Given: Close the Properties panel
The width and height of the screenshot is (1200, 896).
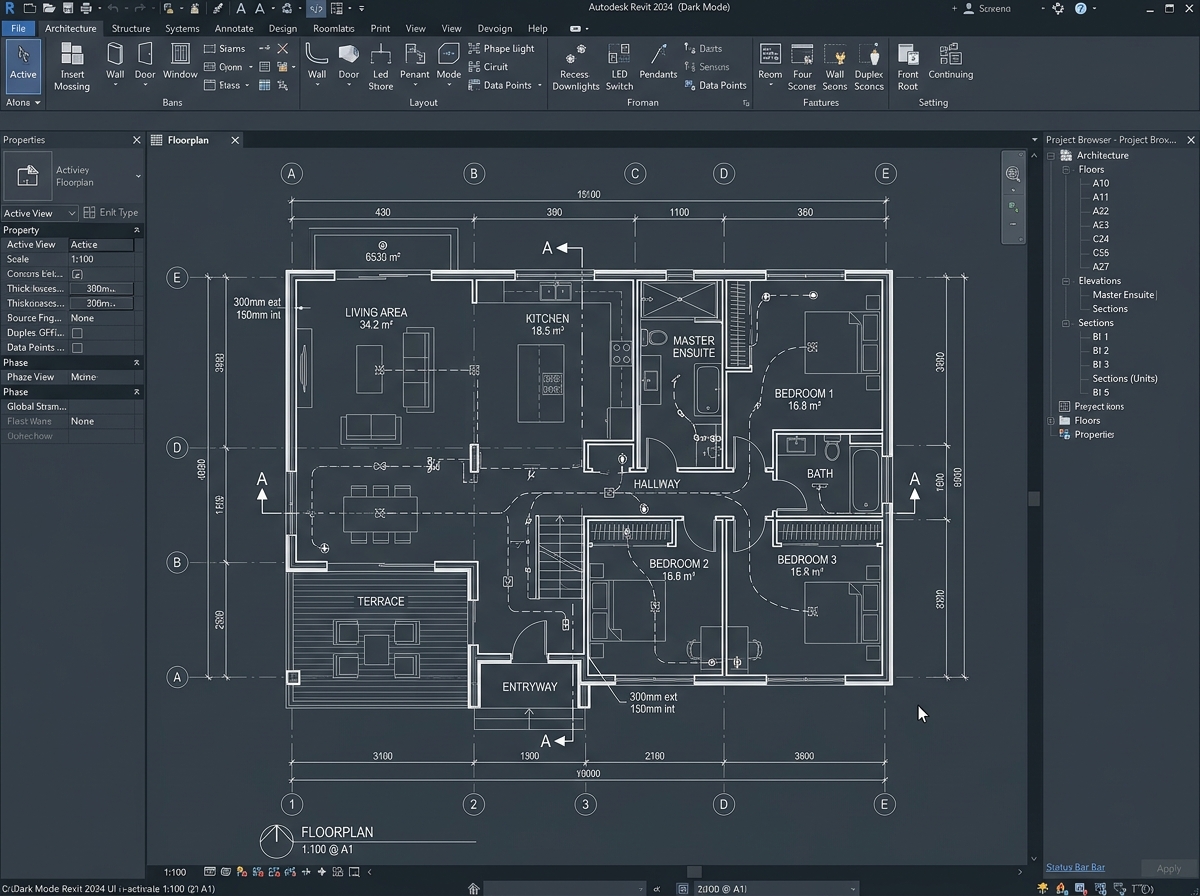Looking at the screenshot, I should click(x=137, y=141).
